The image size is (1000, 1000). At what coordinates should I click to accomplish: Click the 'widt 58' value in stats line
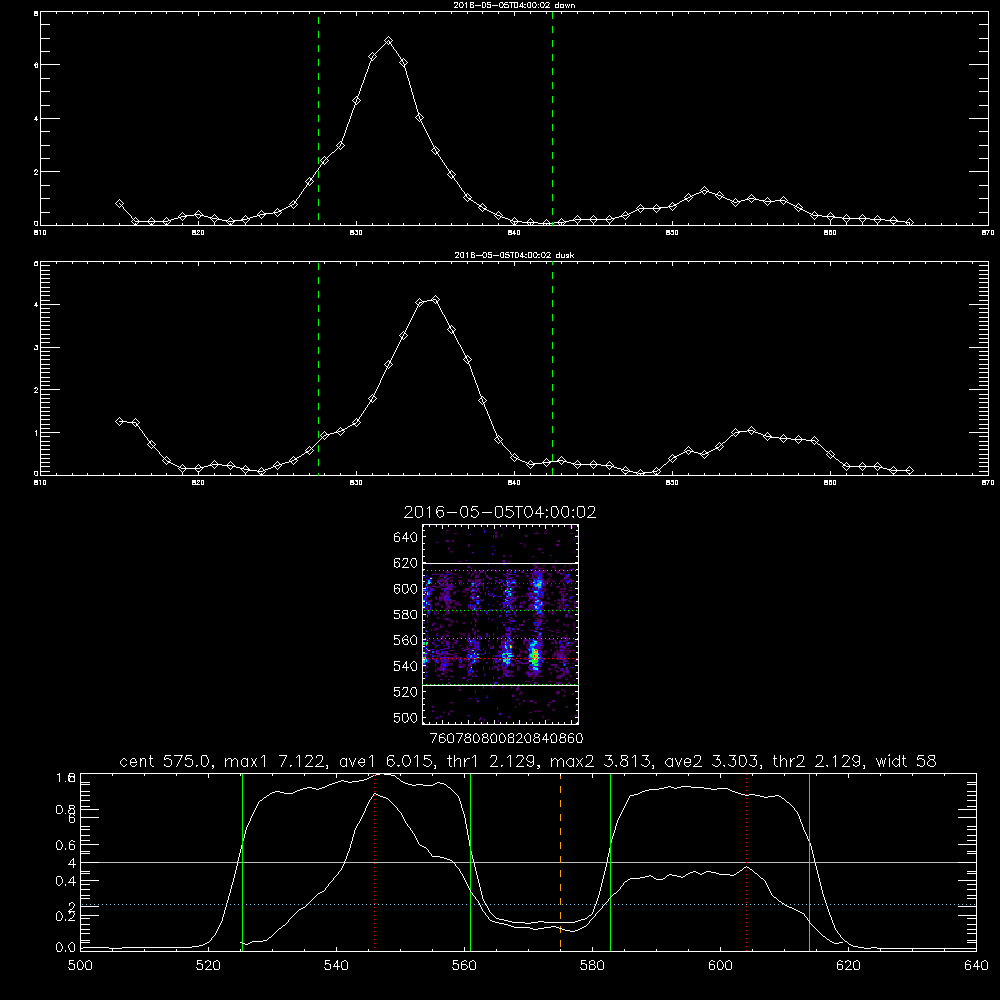pos(906,761)
